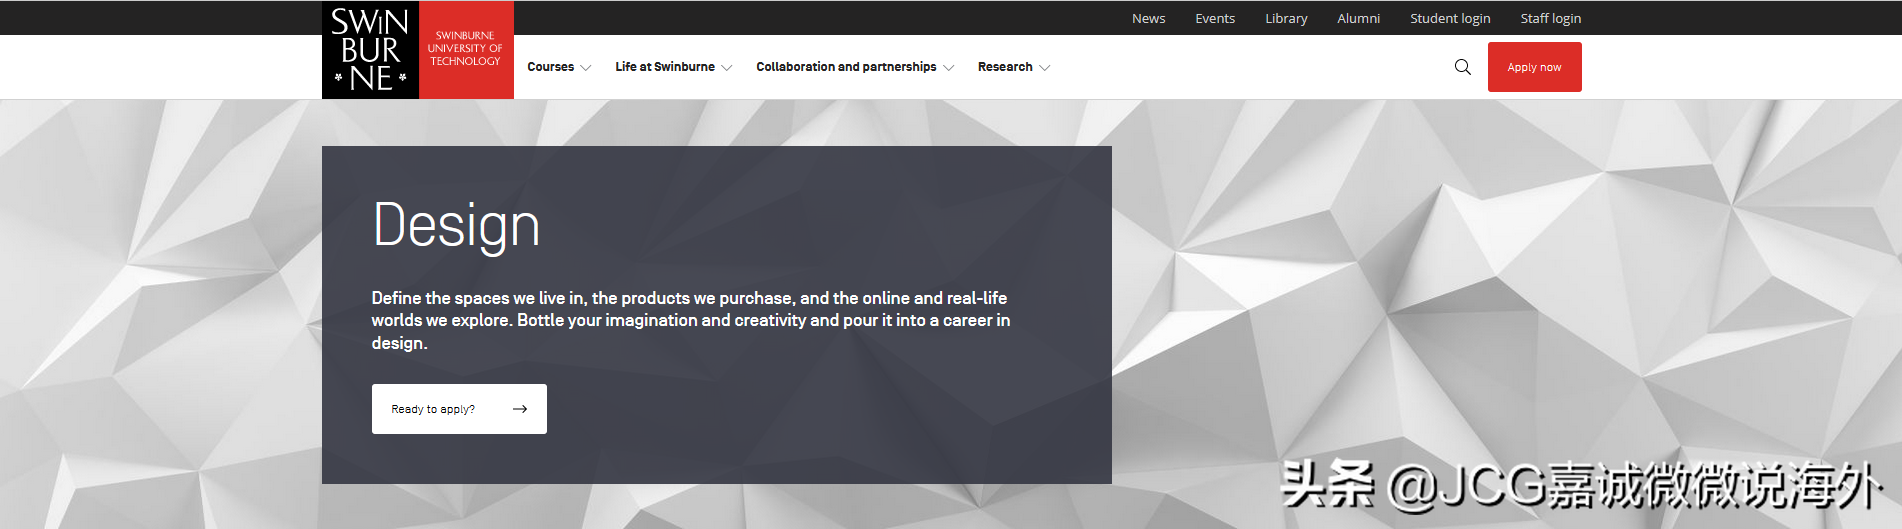Open the Courses menu
This screenshot has height=529, width=1902.
tap(550, 67)
